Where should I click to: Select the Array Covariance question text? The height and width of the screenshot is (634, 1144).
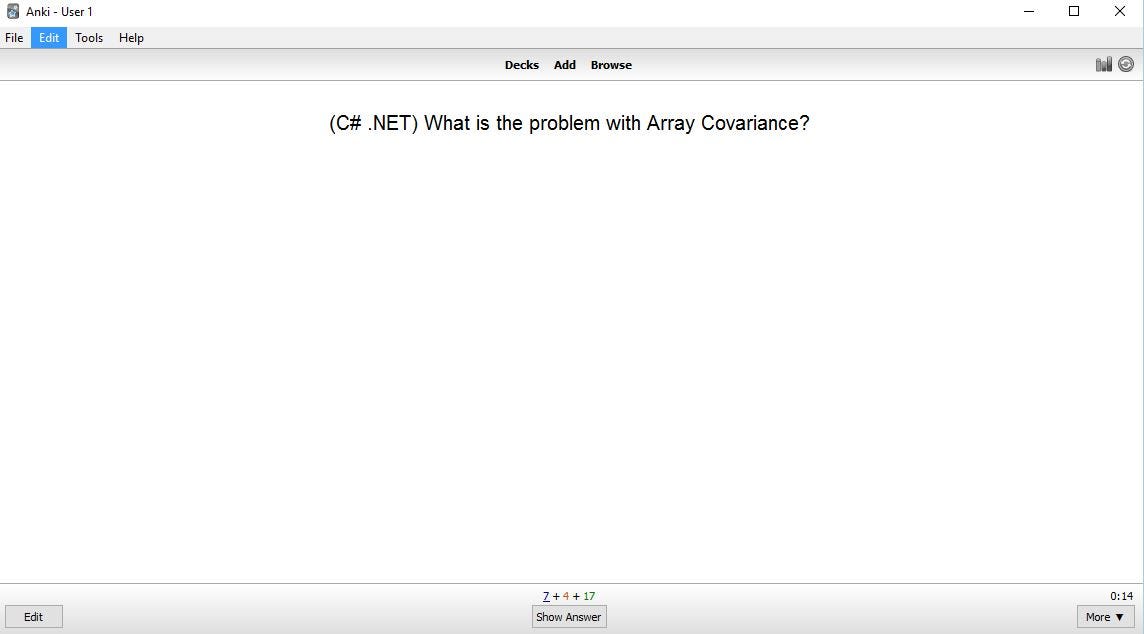(568, 123)
